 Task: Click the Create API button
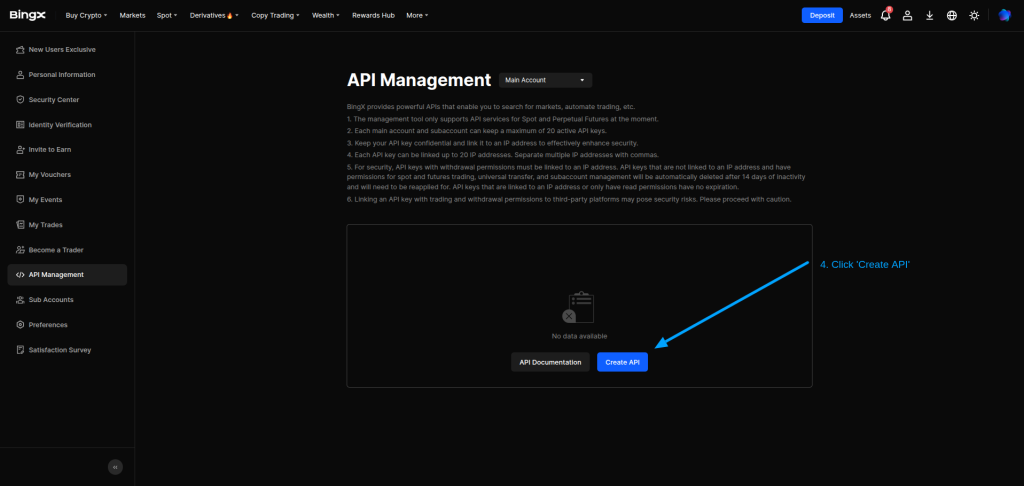622,362
